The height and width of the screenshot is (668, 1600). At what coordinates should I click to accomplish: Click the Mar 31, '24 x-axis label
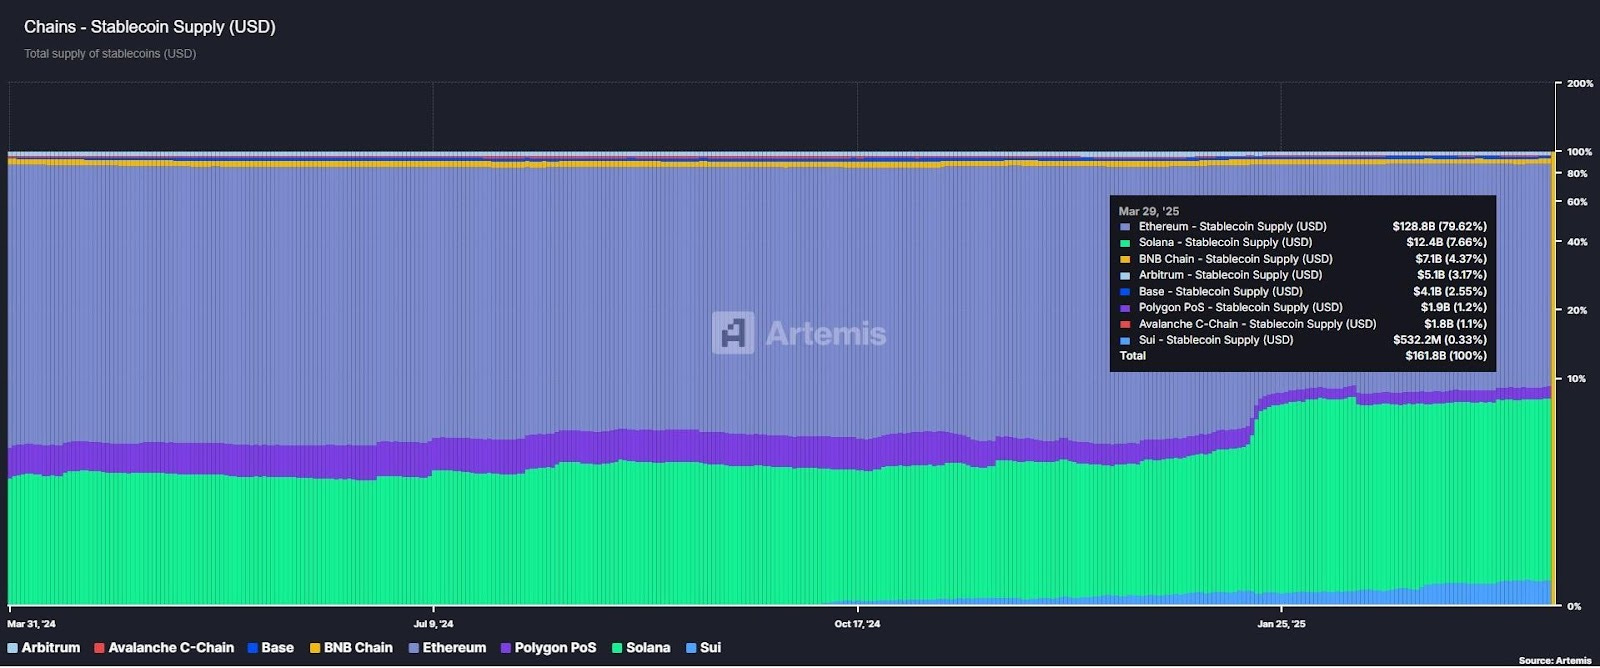coord(31,624)
